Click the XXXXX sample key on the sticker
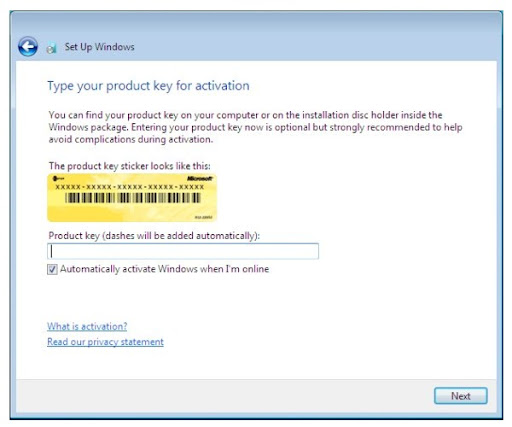The width and height of the screenshot is (512, 427). (130, 187)
